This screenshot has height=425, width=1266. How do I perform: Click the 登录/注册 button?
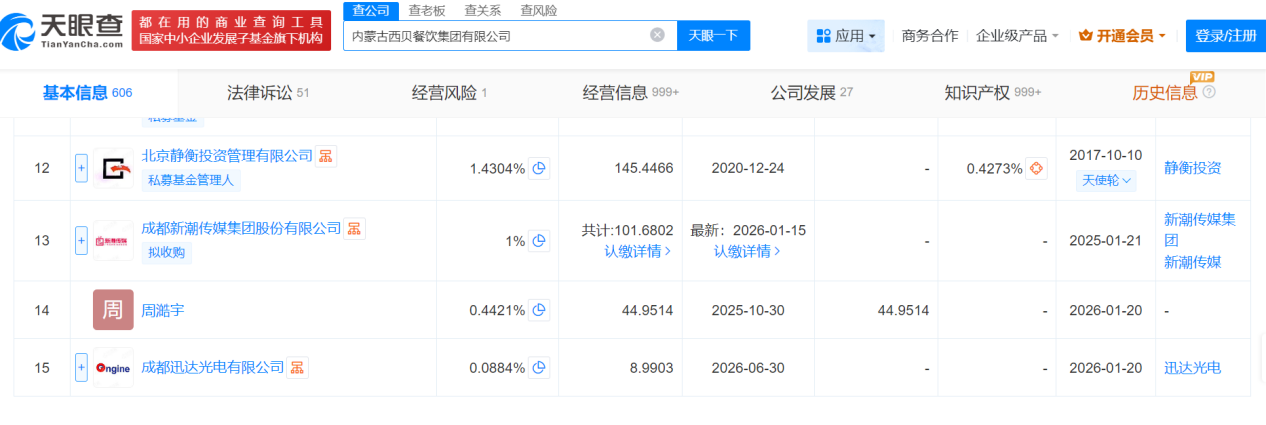1226,35
